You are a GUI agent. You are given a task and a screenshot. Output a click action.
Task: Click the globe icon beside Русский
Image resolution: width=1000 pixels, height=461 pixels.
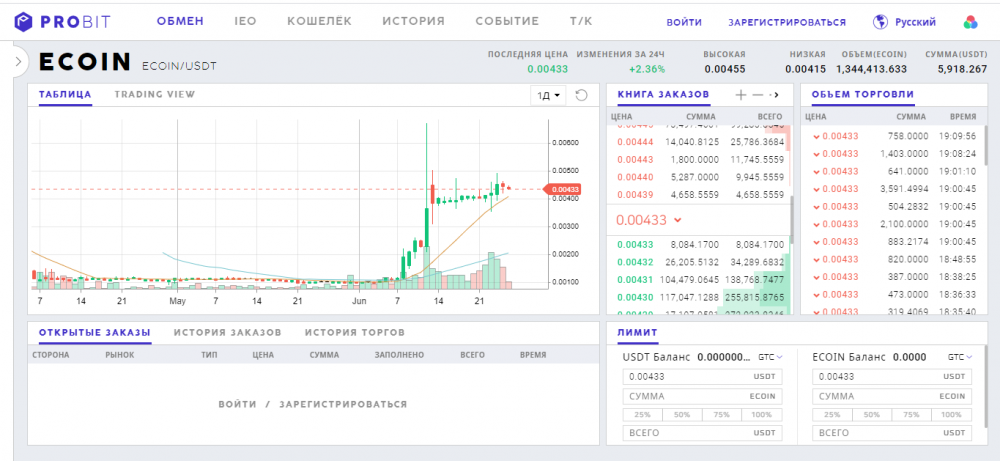881,21
